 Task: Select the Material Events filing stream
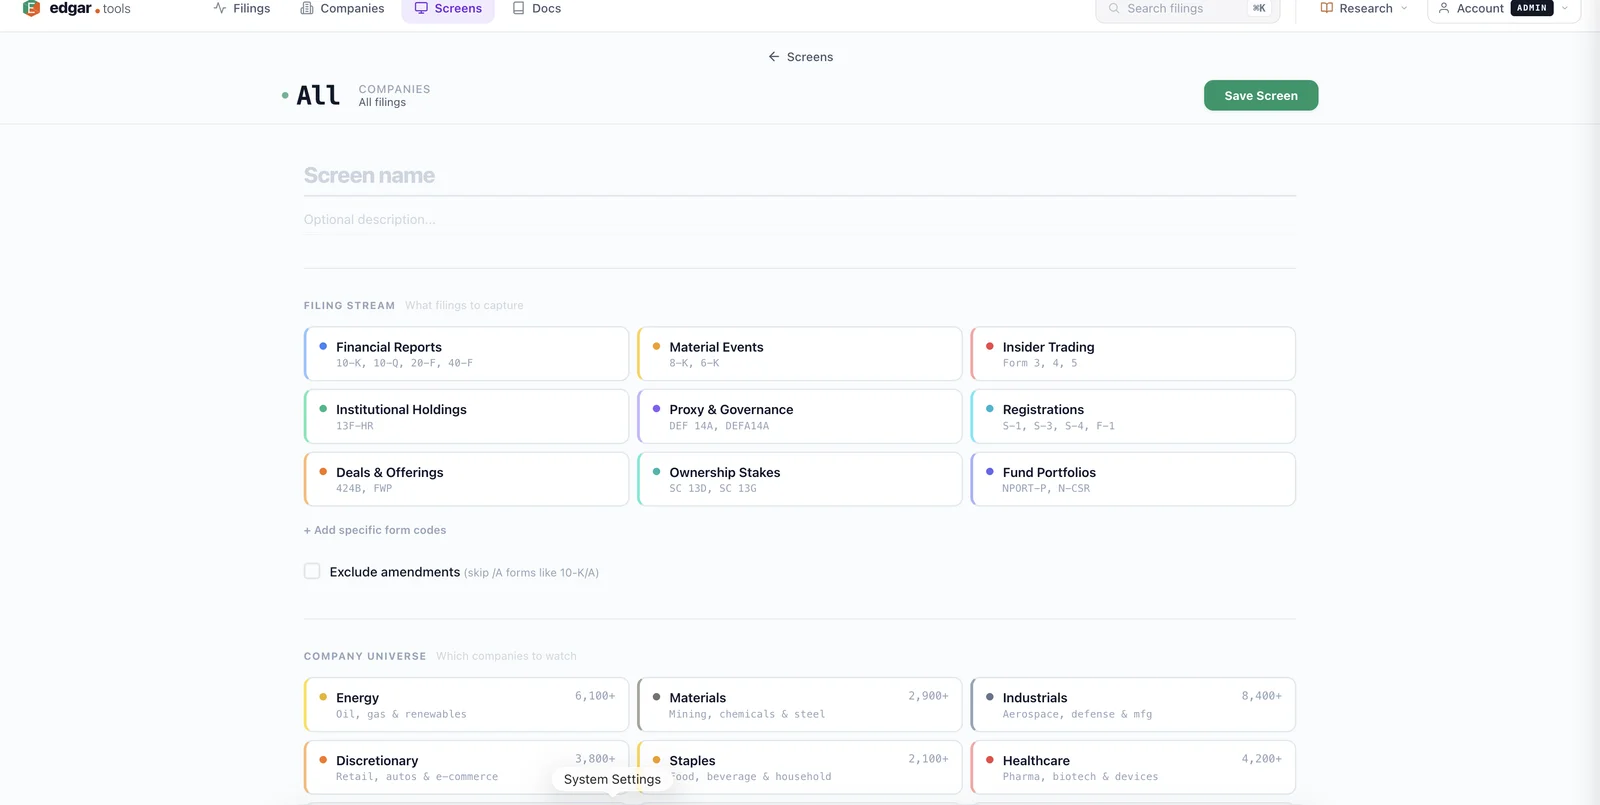click(x=799, y=354)
